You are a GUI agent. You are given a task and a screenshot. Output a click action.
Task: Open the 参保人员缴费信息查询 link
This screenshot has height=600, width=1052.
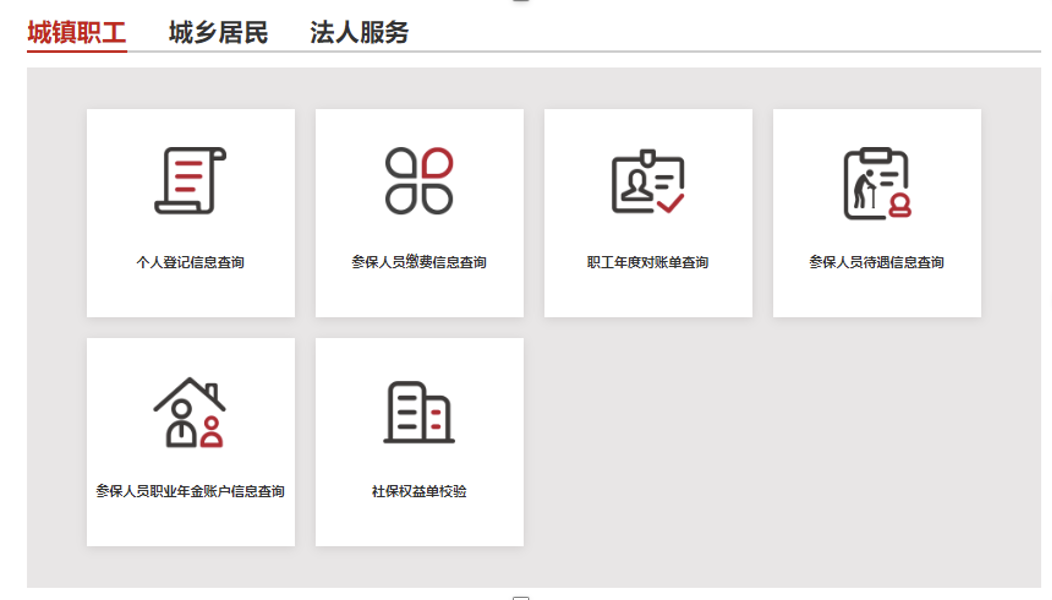tap(419, 262)
